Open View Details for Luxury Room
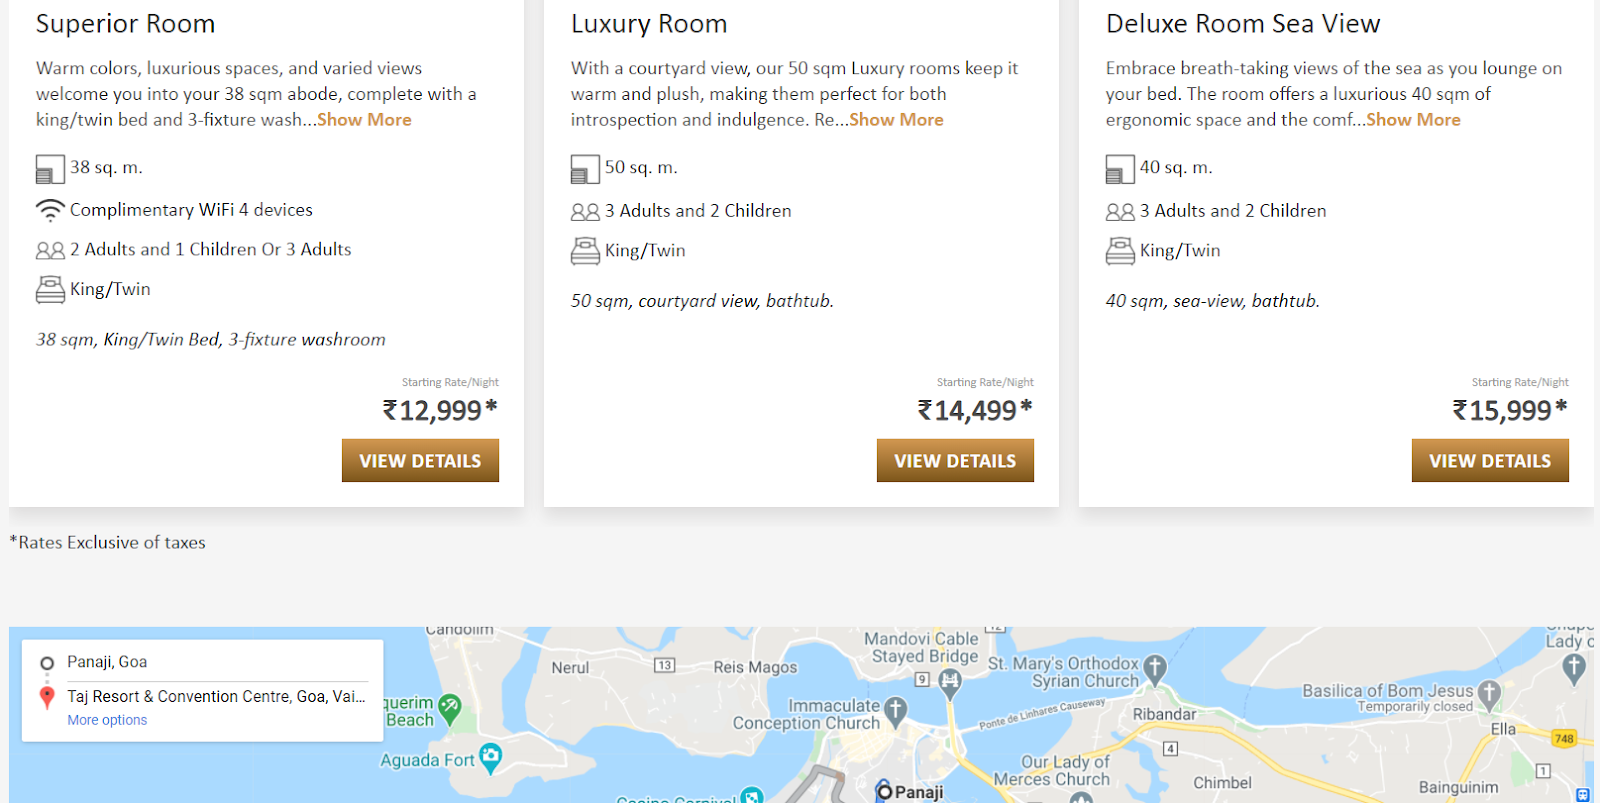Viewport: 1600px width, 803px height. (x=955, y=461)
